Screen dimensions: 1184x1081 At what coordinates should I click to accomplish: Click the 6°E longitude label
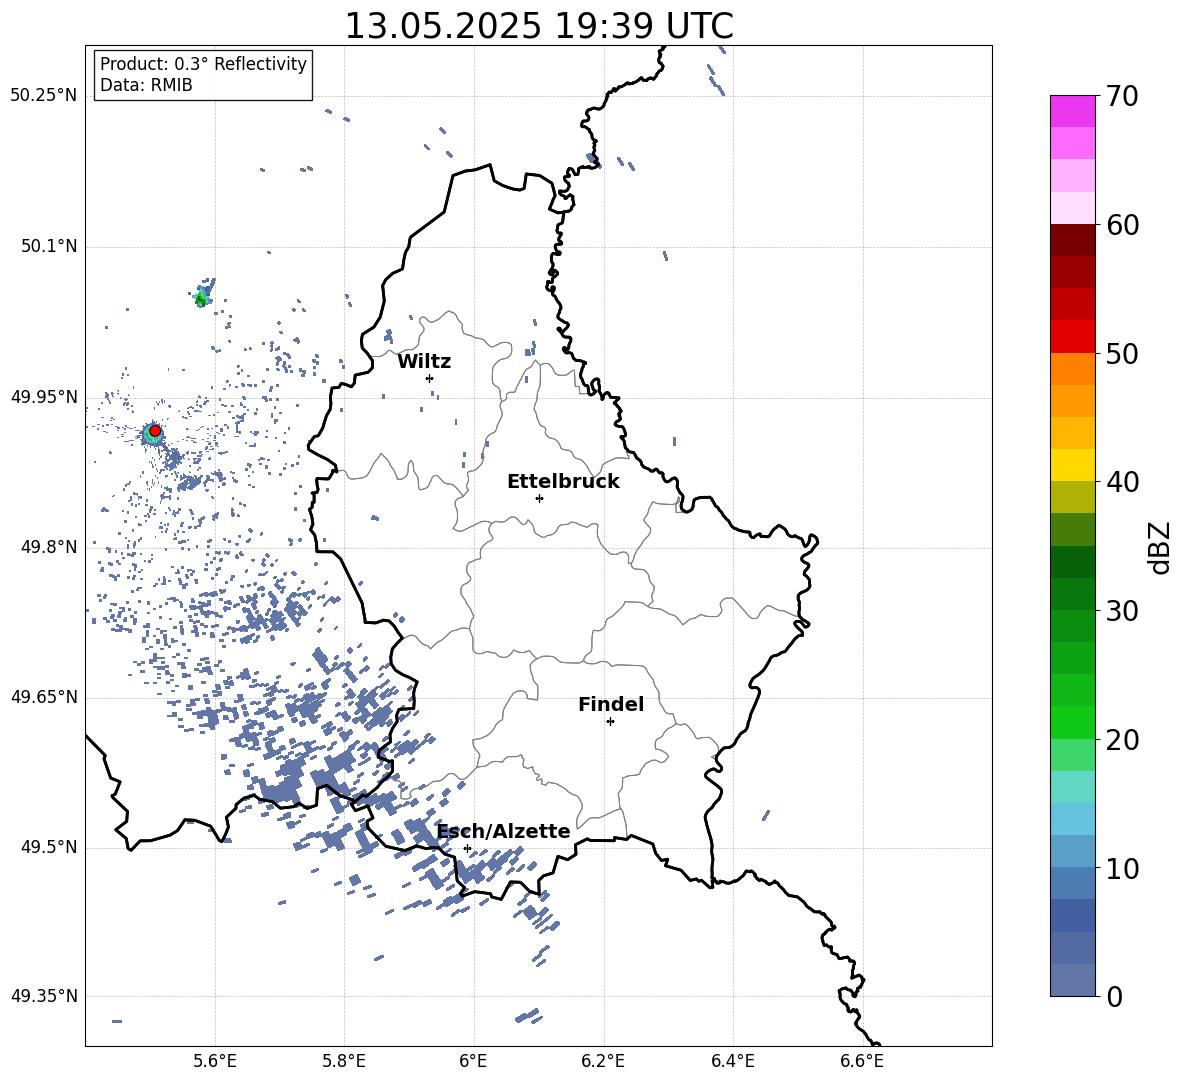[x=473, y=1061]
